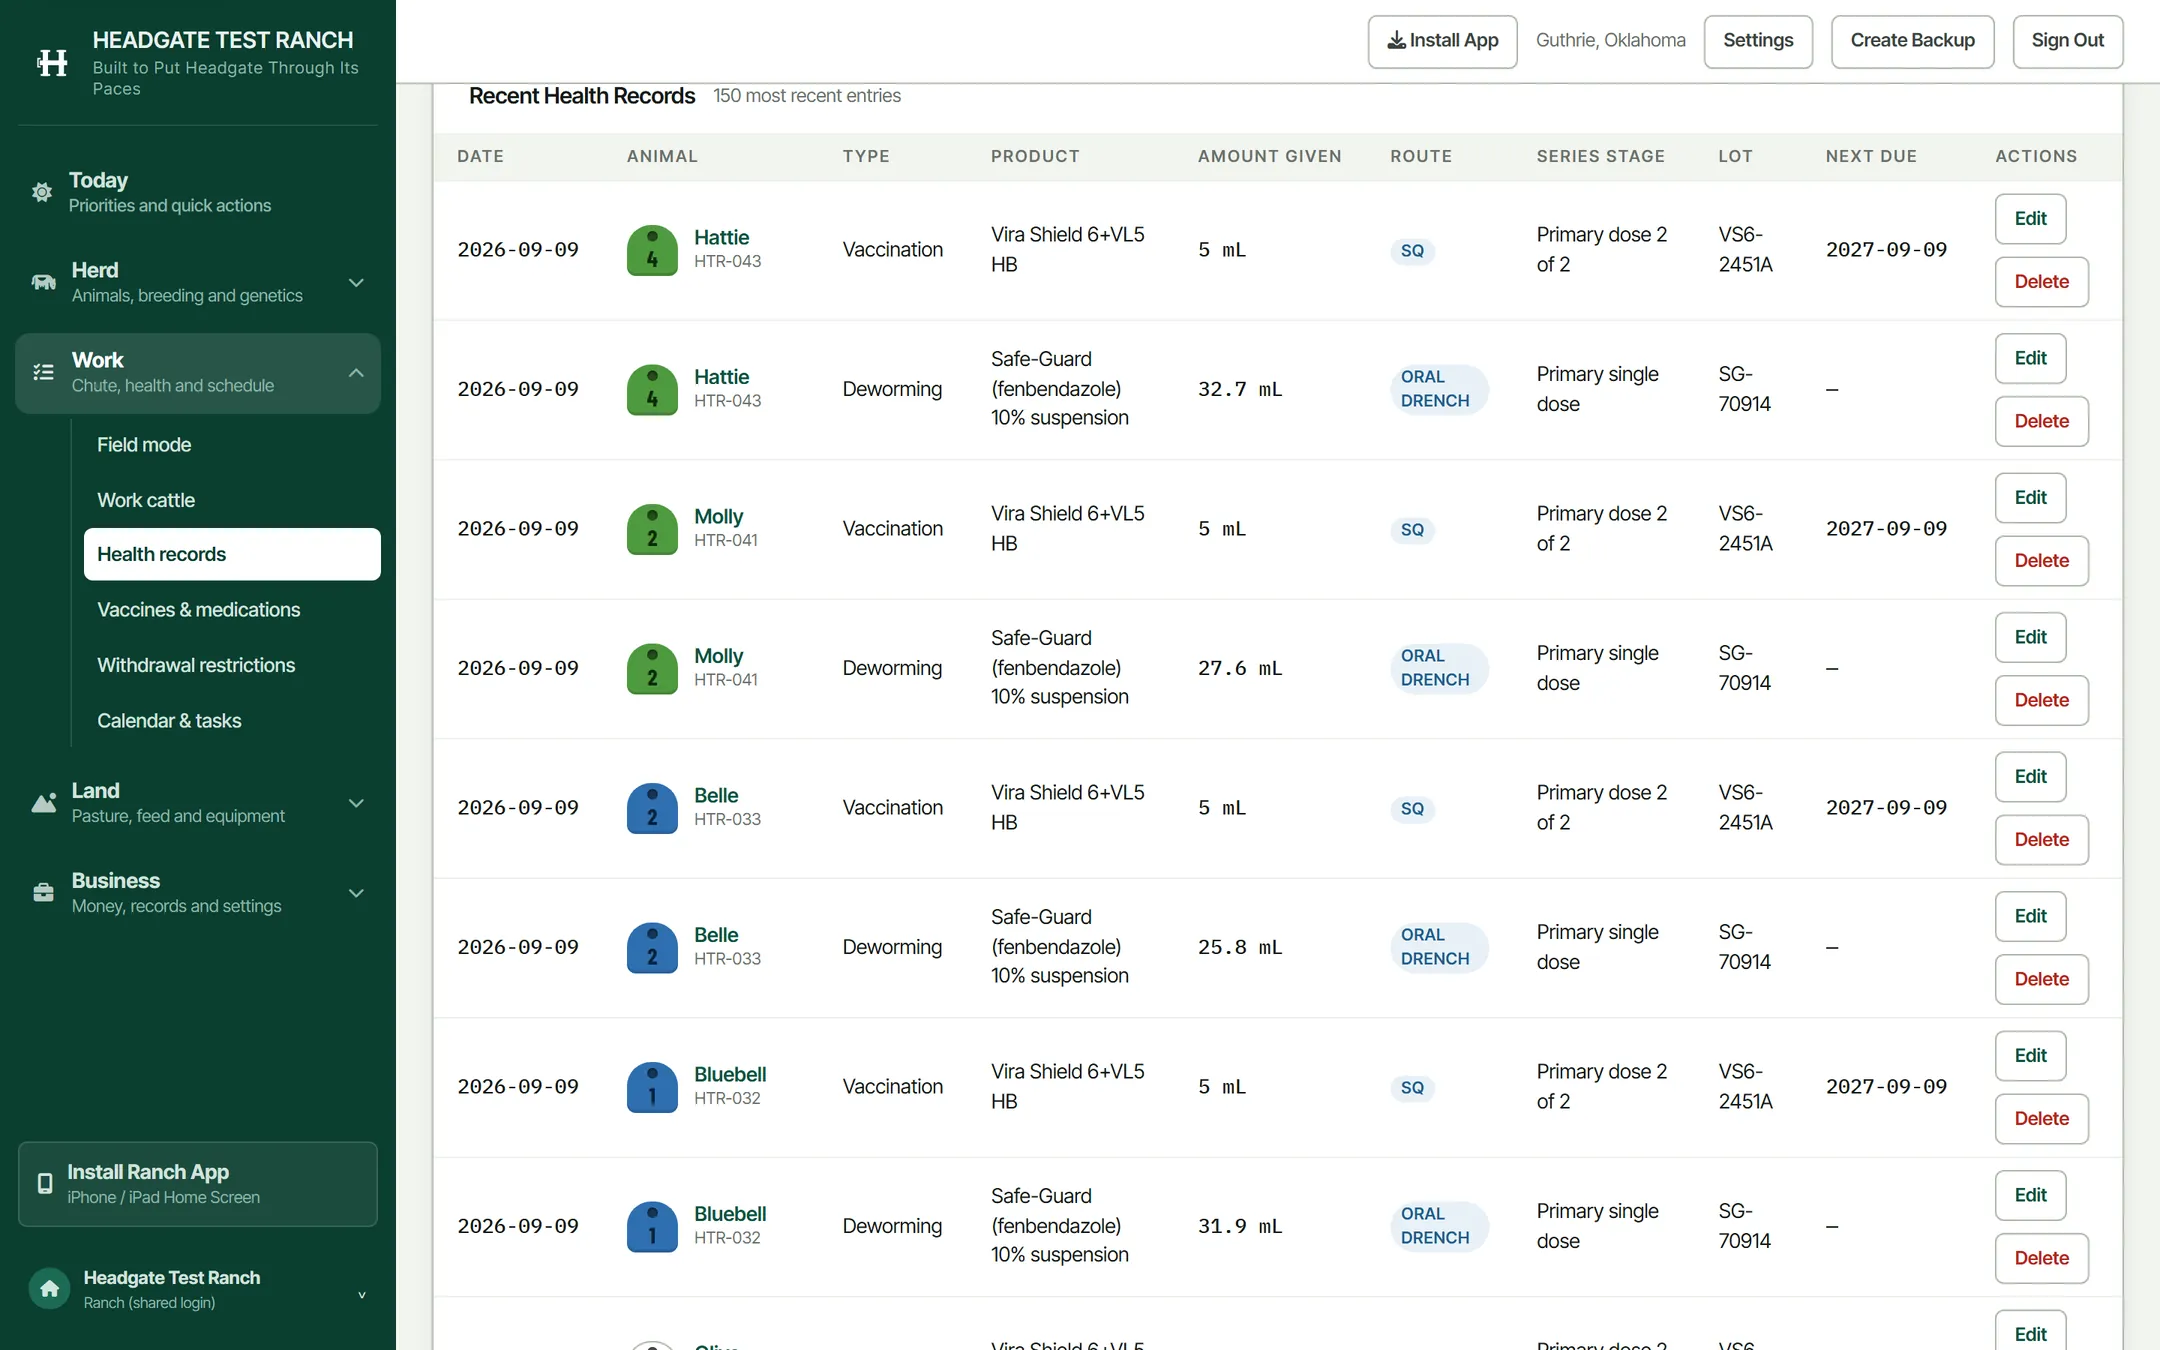Viewport: 2160px width, 1350px height.
Task: Delete Hattie's Deworming record
Action: pyautogui.click(x=2041, y=421)
